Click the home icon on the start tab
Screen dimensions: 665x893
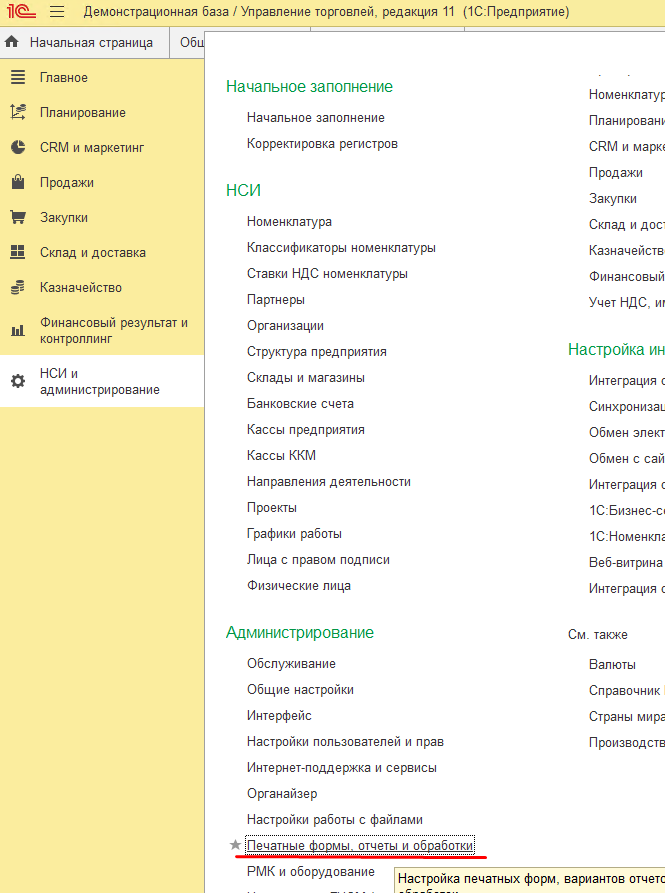point(11,42)
